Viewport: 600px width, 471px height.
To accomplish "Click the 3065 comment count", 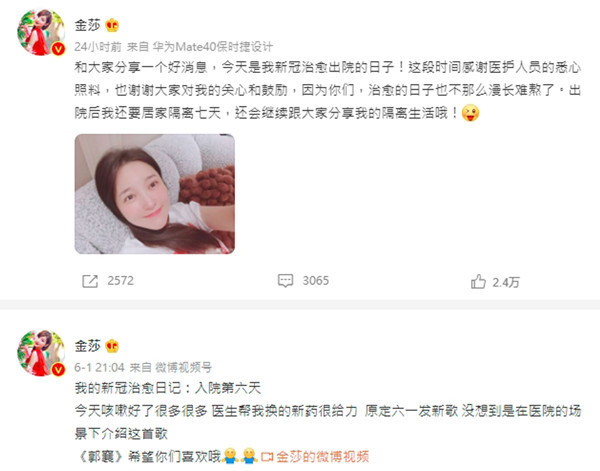I will [x=316, y=281].
